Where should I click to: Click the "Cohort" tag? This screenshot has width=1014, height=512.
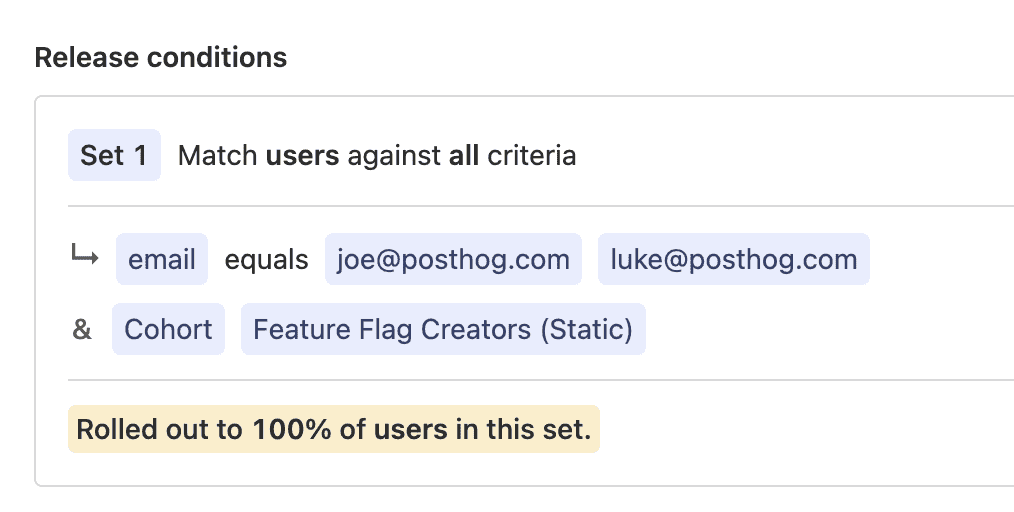(x=168, y=330)
